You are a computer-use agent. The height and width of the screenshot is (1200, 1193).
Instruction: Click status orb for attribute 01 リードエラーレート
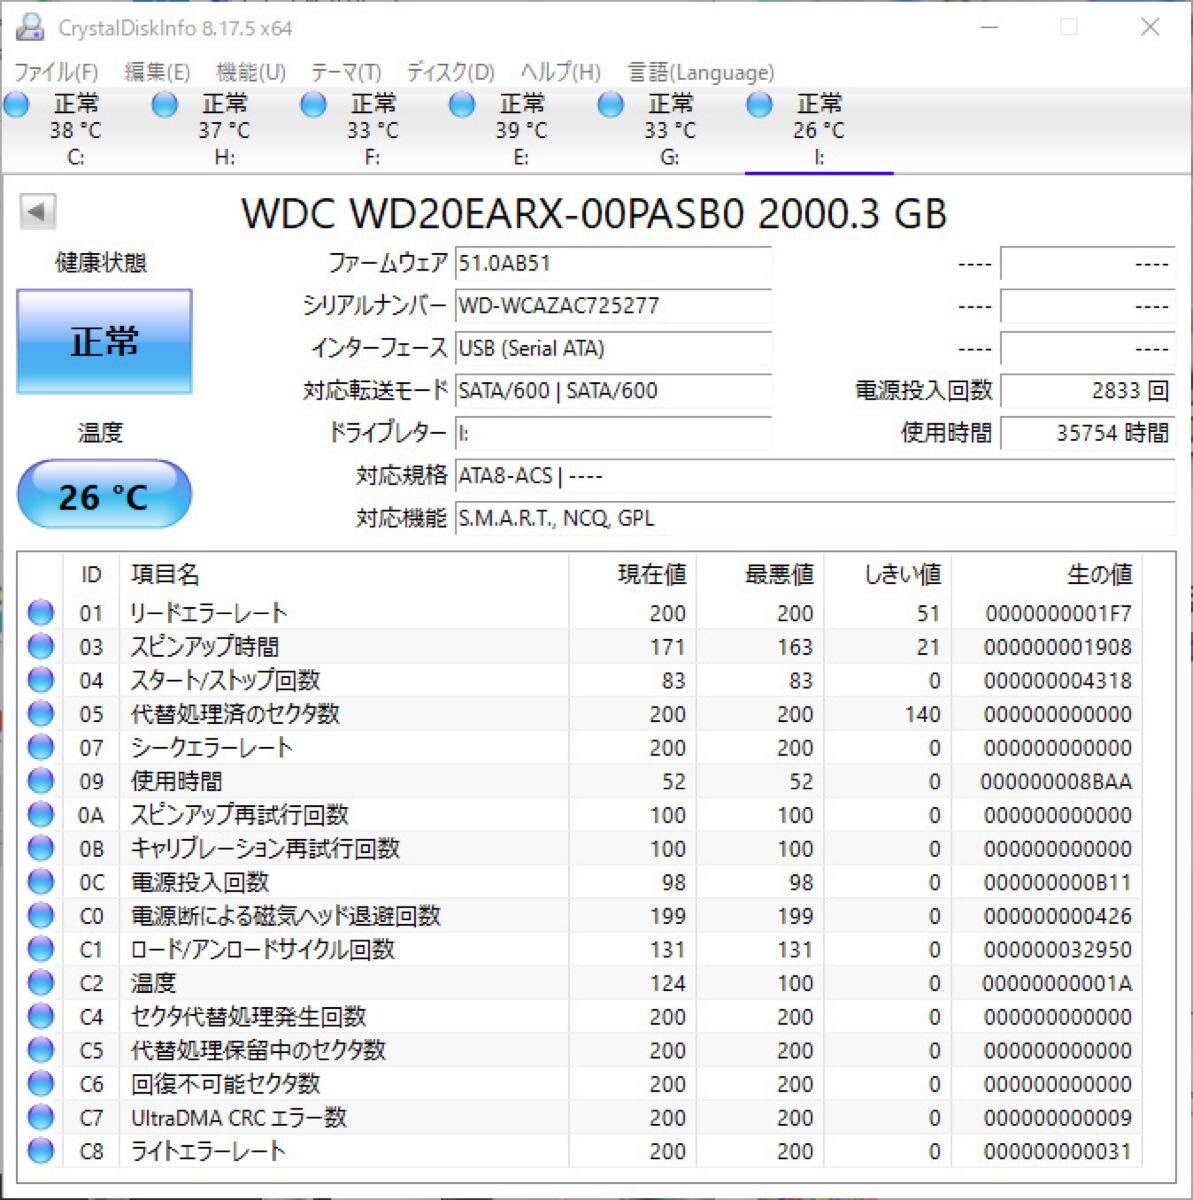(41, 613)
